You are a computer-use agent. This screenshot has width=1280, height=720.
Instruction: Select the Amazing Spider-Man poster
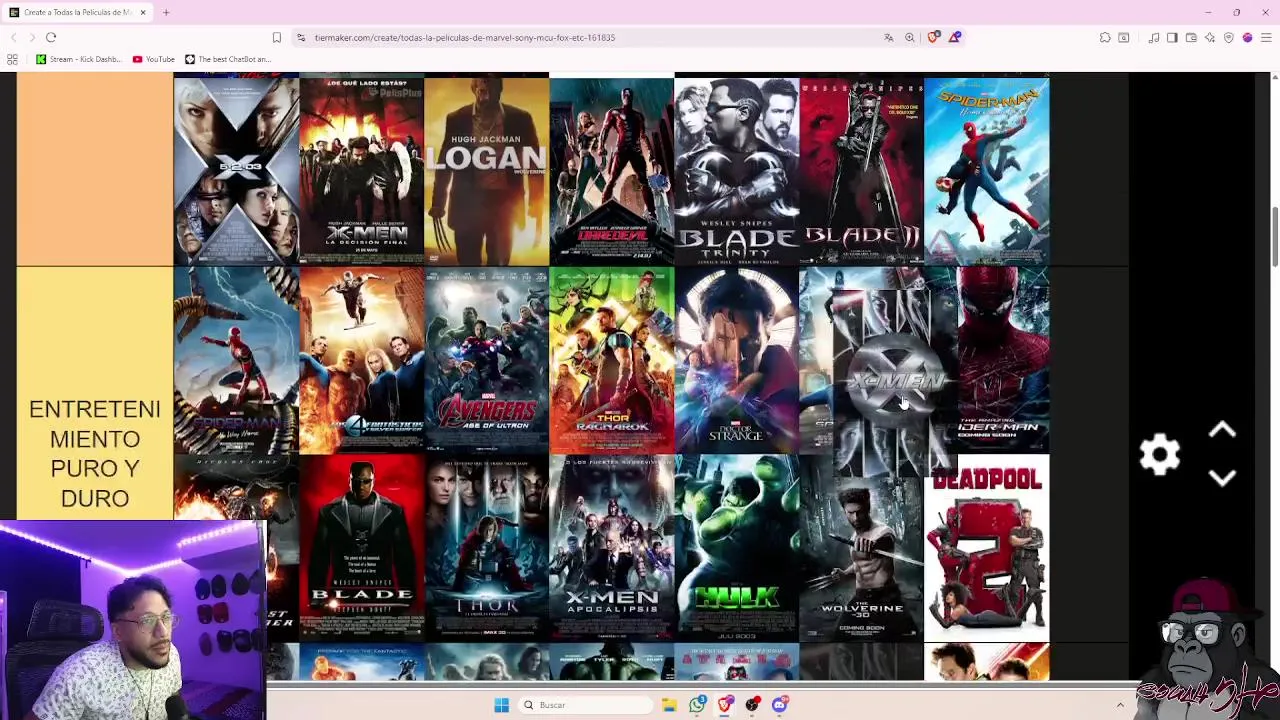coord(1004,359)
